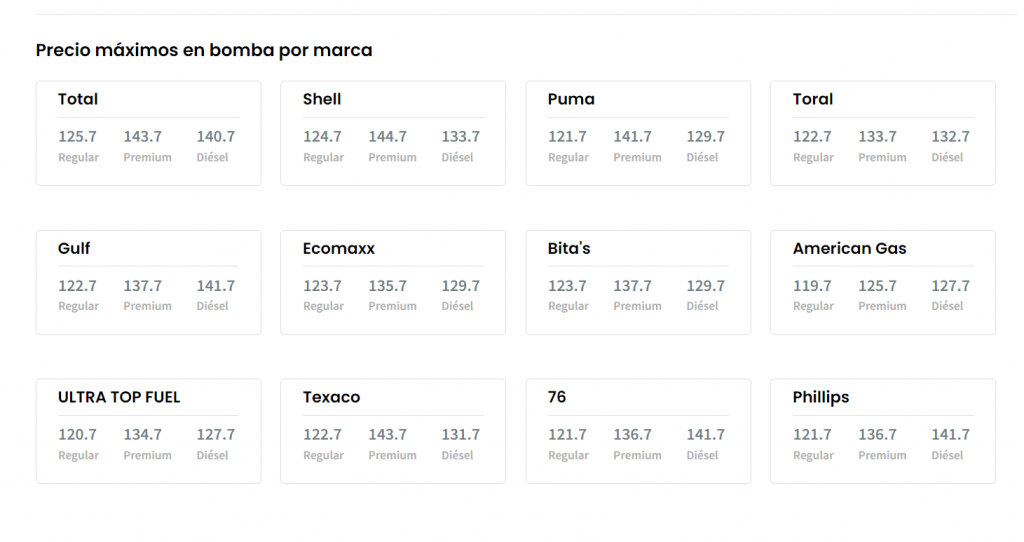Click the 76 brand card title
Viewport: 1024px width, 542px height.
557,397
